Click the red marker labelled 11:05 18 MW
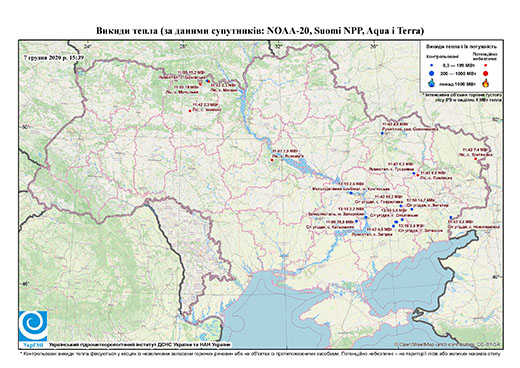The height and width of the screenshot is (368, 520). coord(200,84)
